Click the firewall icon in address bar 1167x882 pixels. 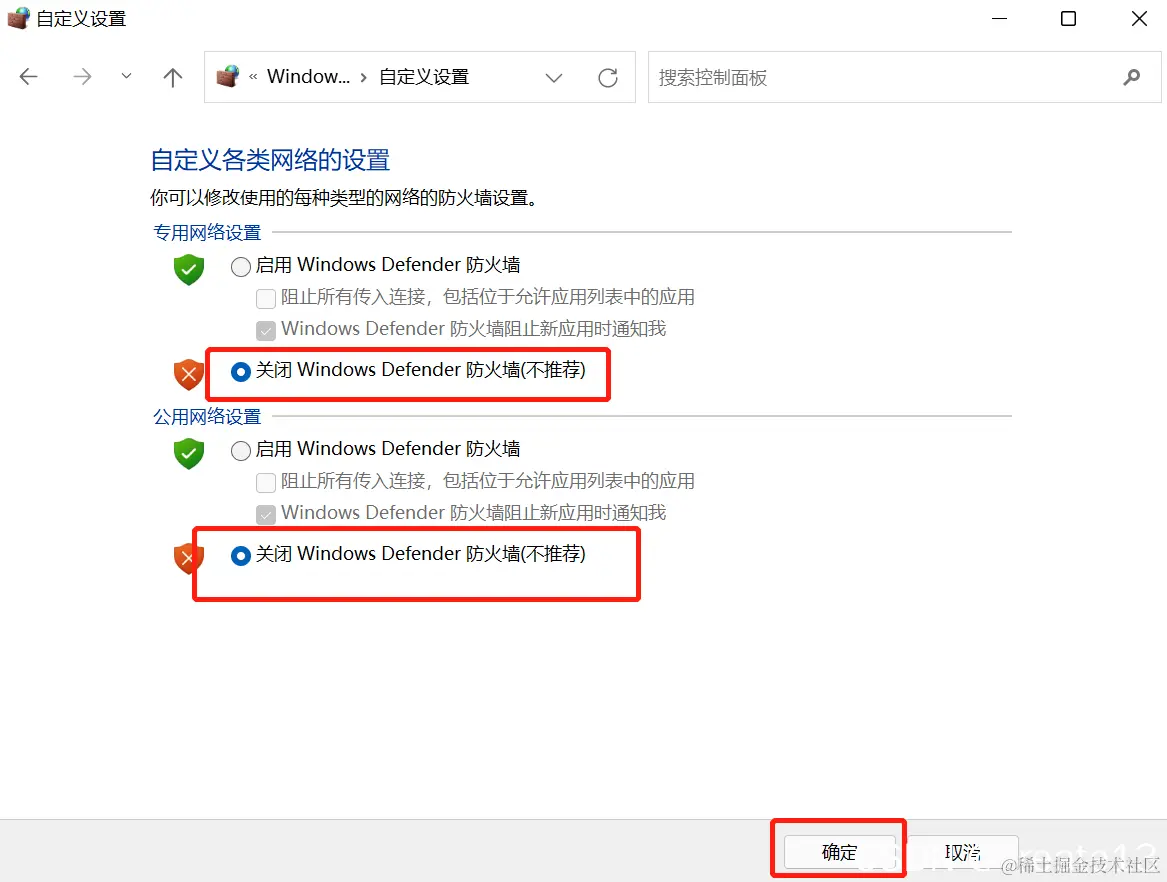tap(228, 76)
